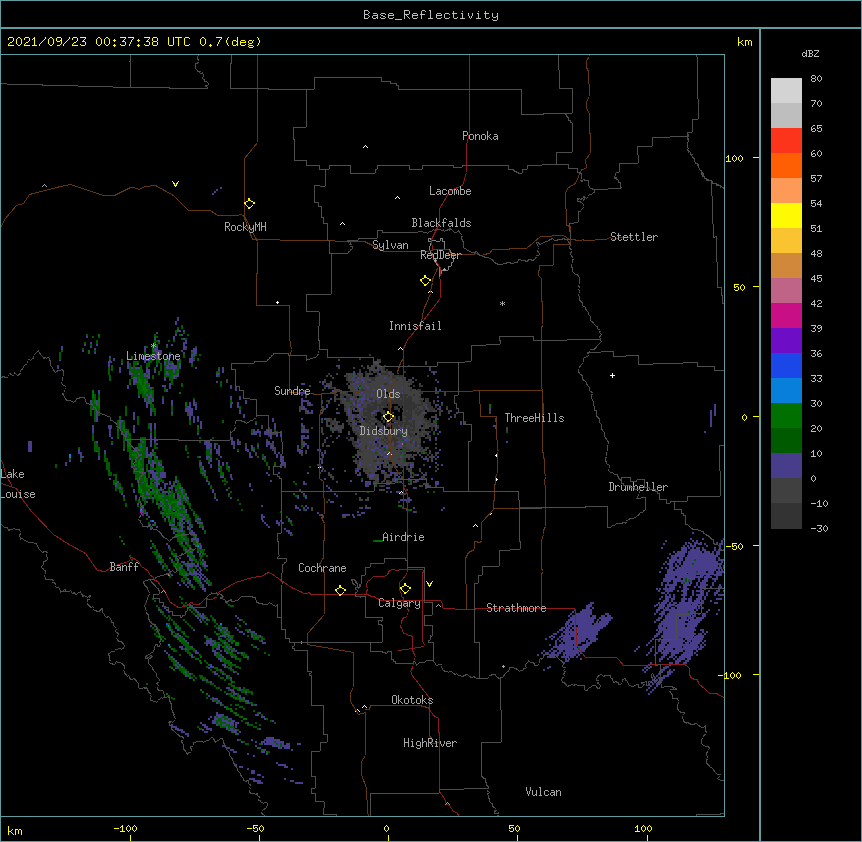Click the 0.7(deg) elevation angle text
This screenshot has width=862, height=842.
230,42
